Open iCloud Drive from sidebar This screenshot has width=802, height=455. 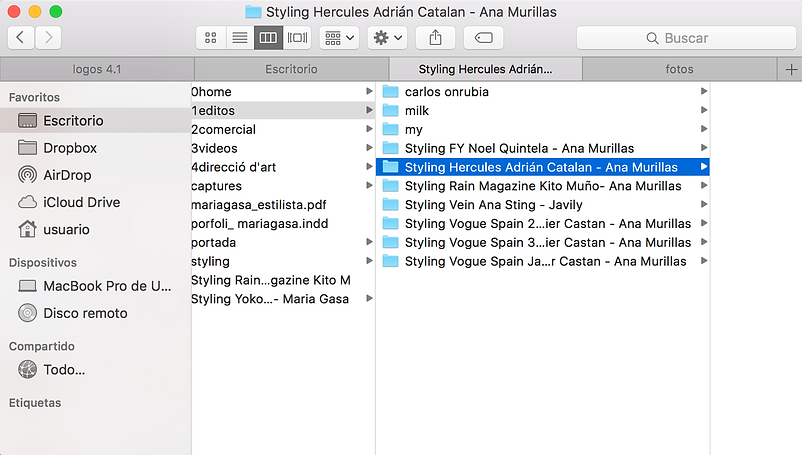click(x=81, y=202)
